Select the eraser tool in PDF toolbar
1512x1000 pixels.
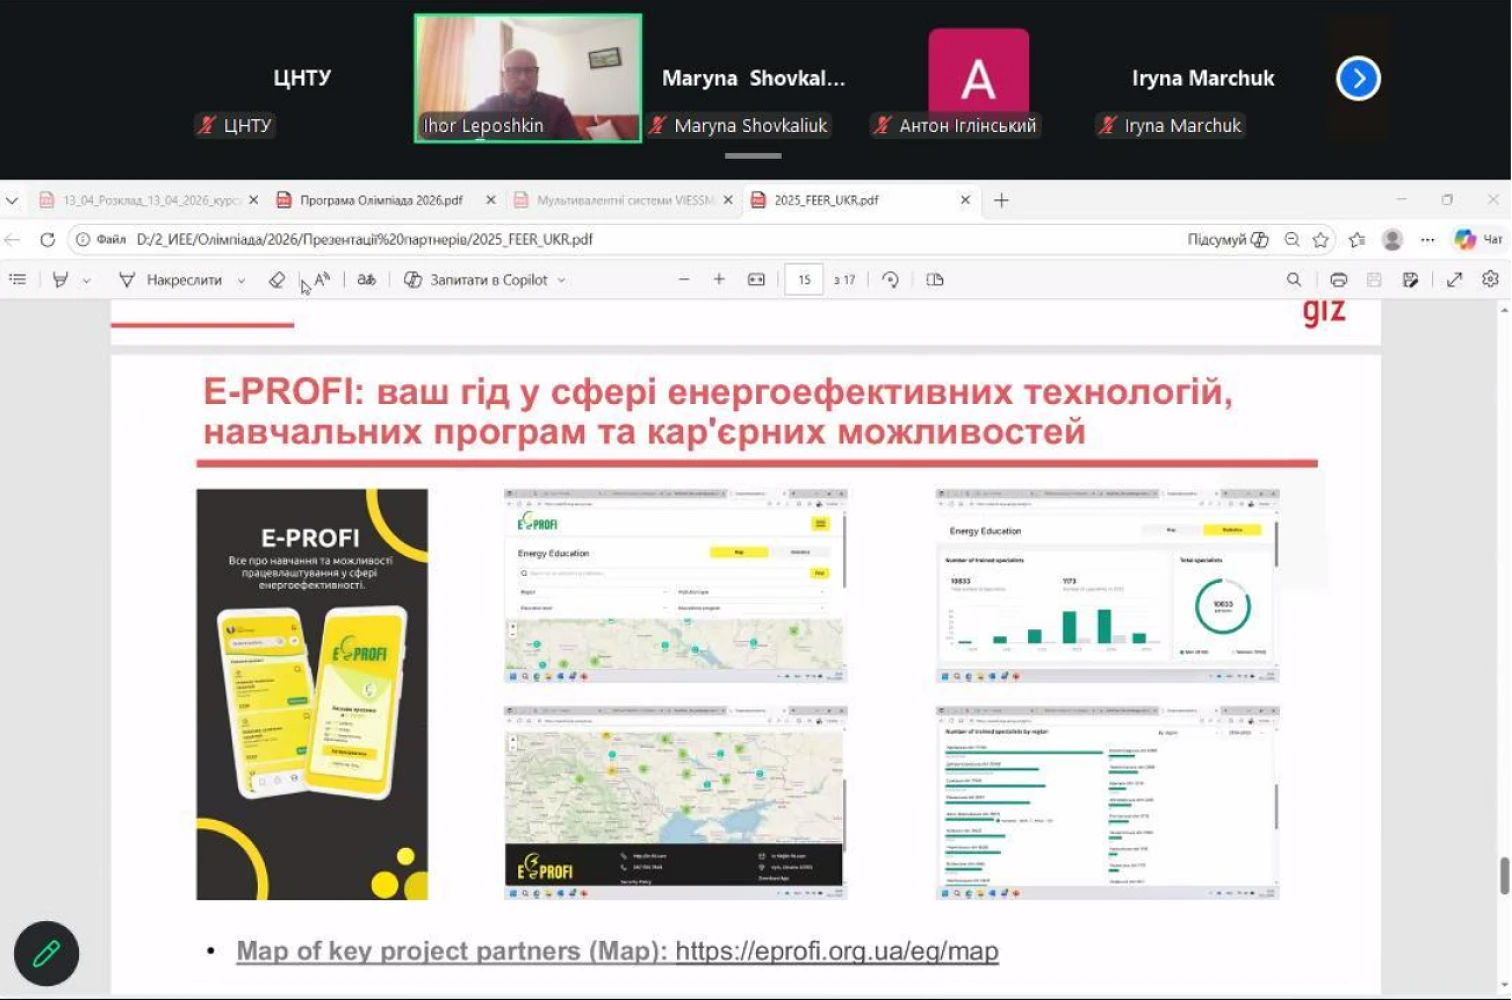point(277,280)
